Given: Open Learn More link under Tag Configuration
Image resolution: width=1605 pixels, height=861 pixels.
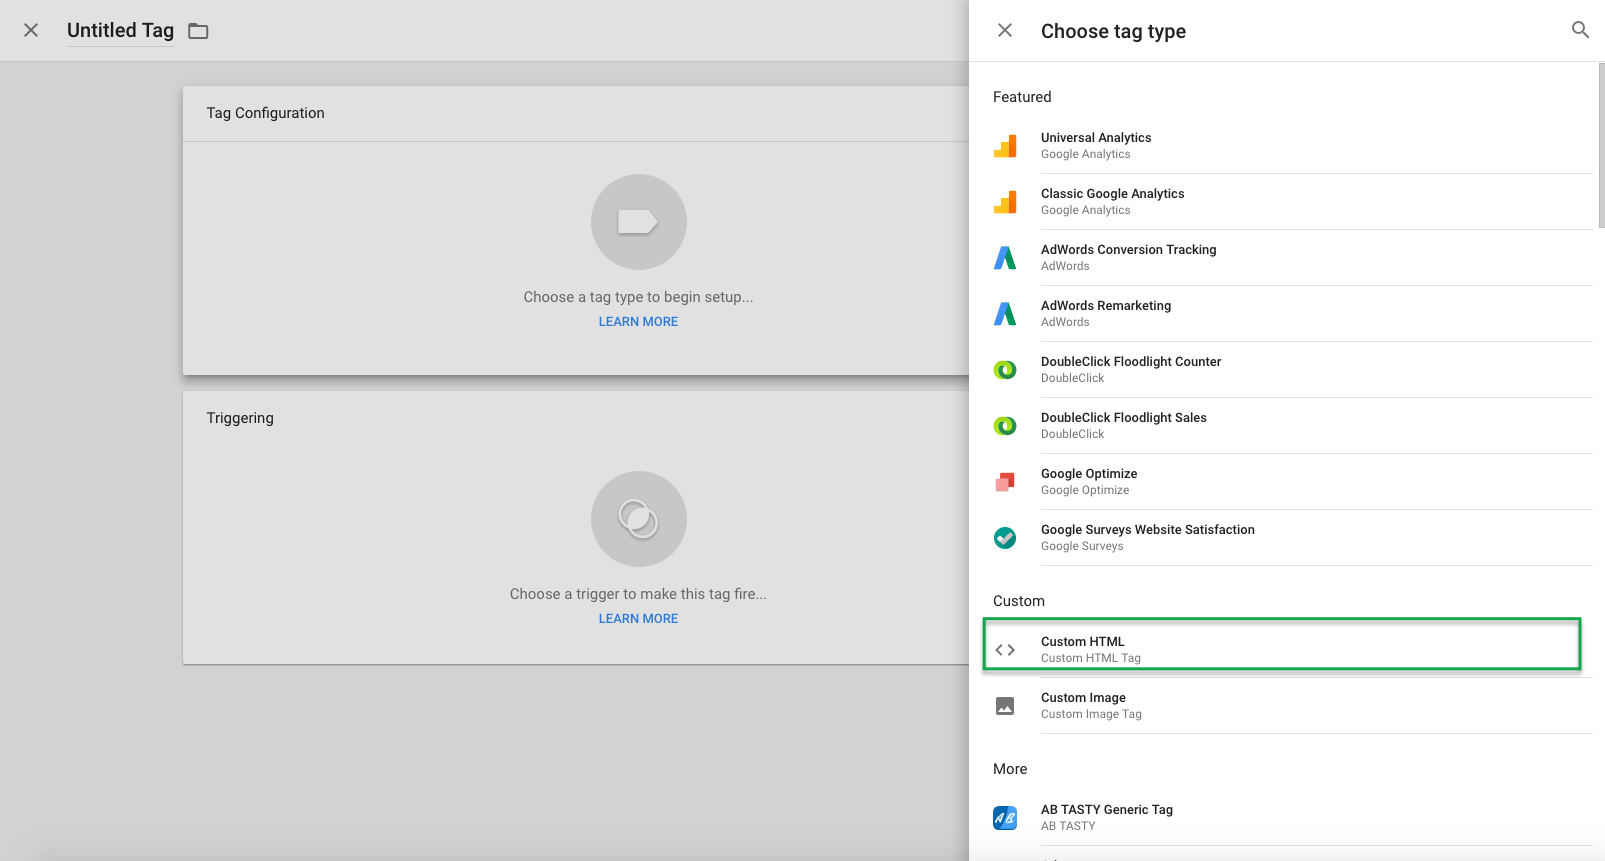Looking at the screenshot, I should (638, 322).
